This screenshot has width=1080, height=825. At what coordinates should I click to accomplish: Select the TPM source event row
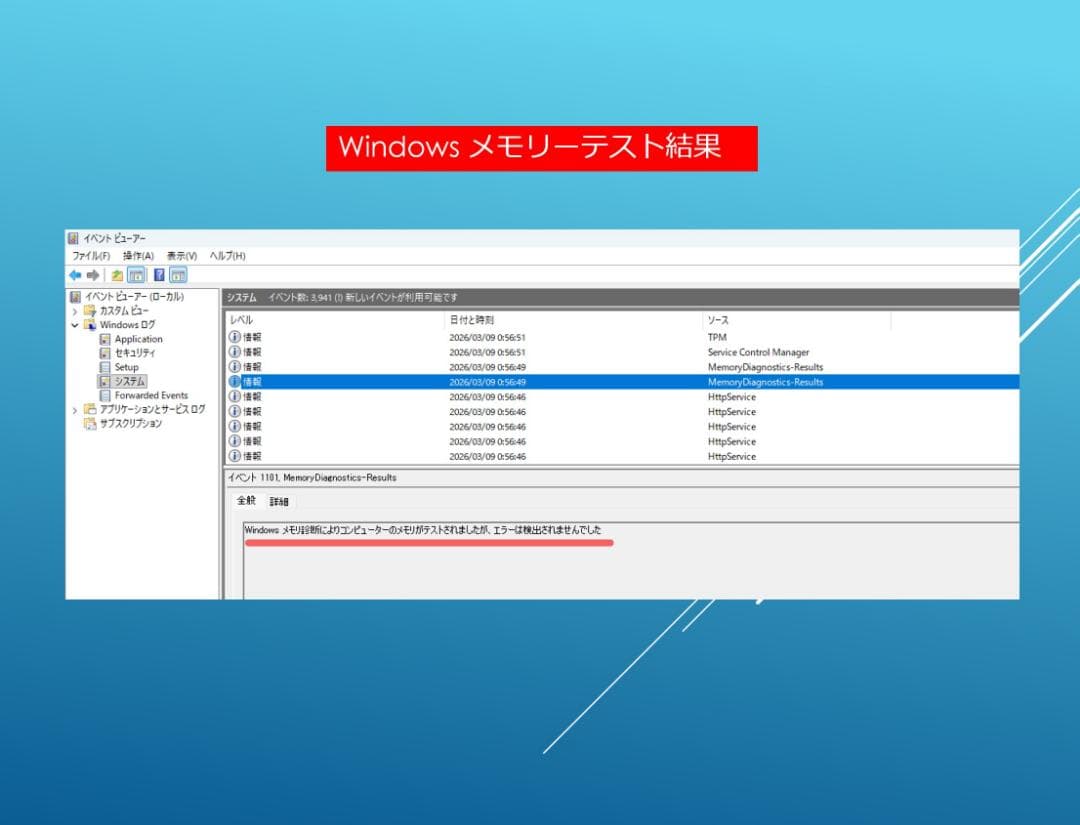623,337
